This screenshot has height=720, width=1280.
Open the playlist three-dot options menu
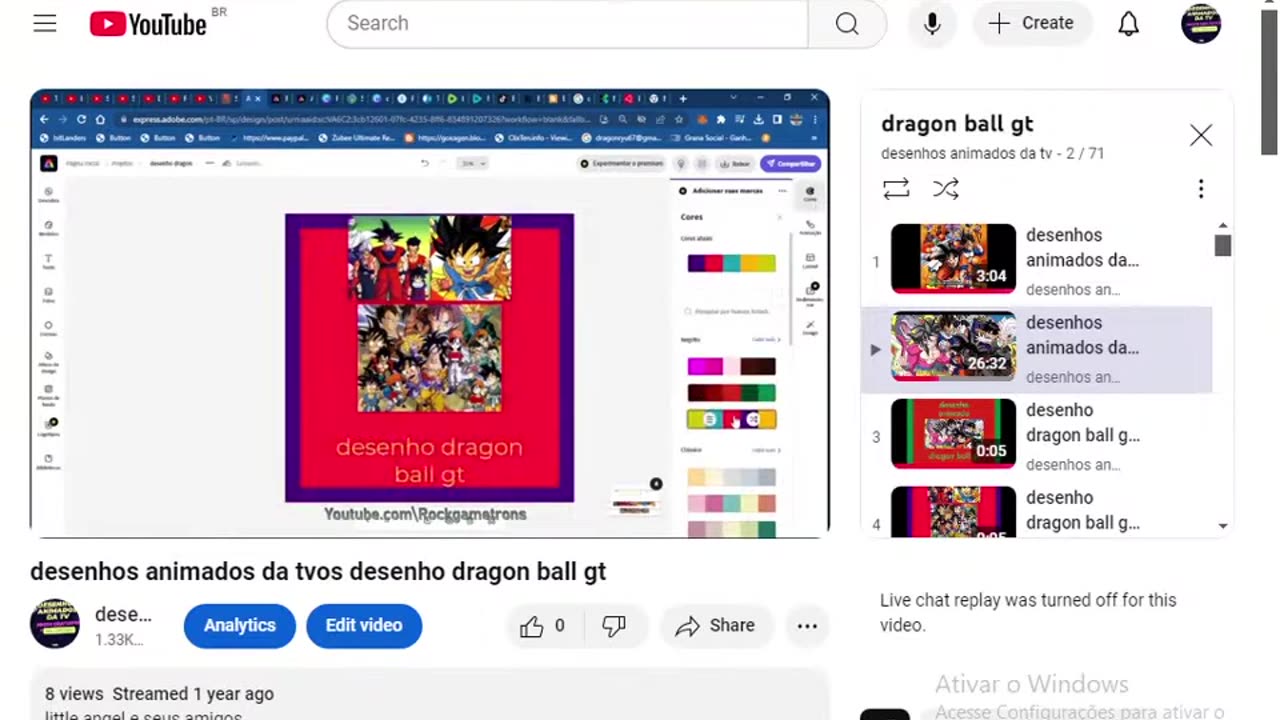(x=1201, y=189)
